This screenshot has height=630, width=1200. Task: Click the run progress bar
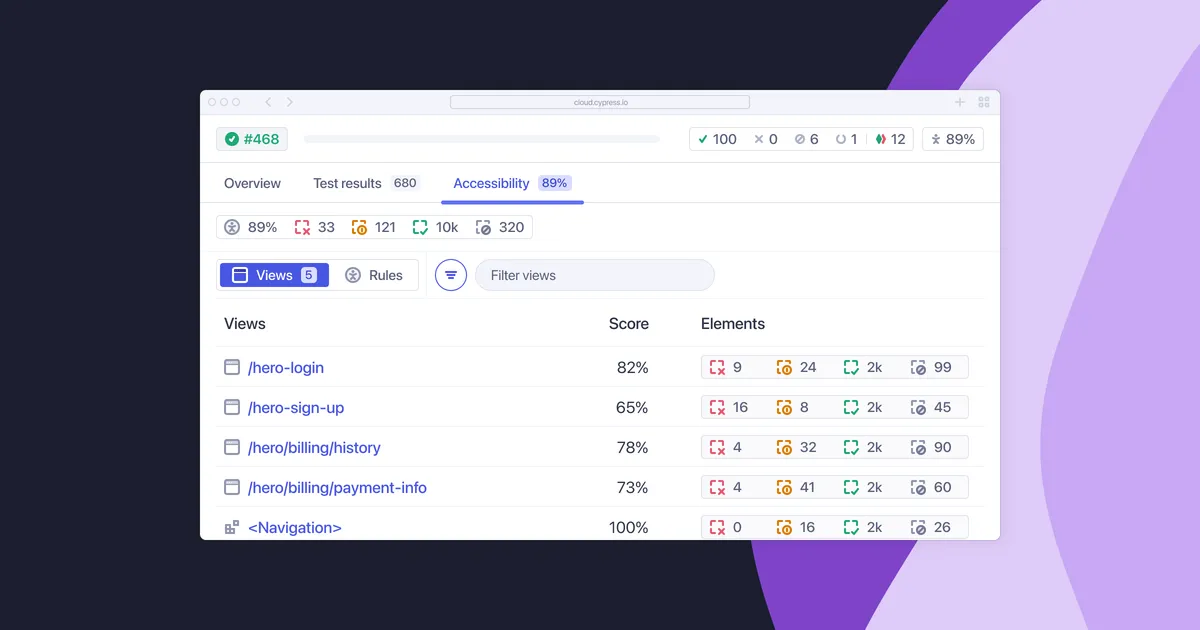(x=481, y=139)
